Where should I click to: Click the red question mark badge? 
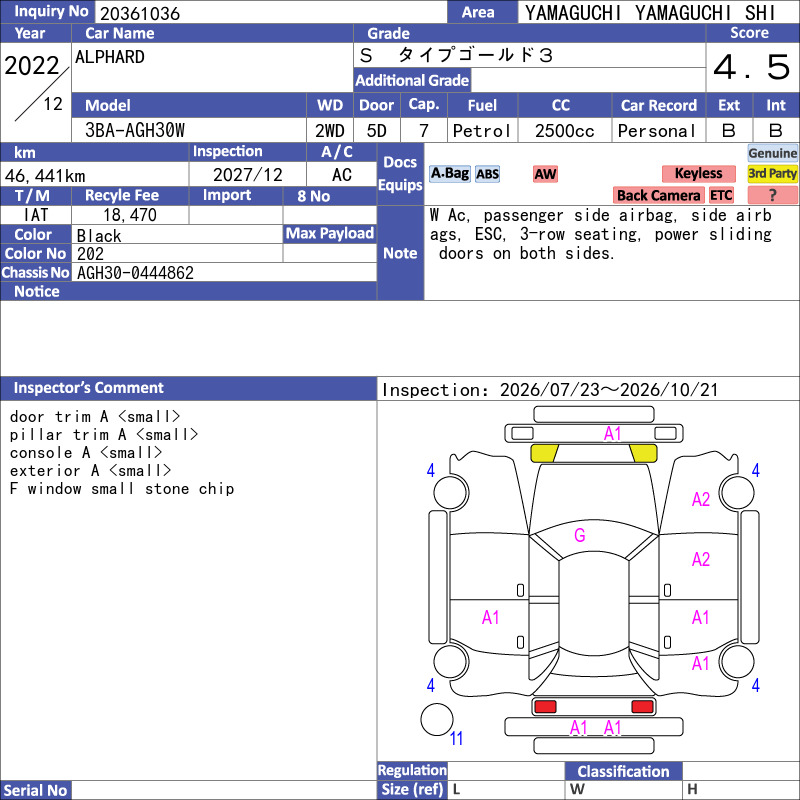772,195
